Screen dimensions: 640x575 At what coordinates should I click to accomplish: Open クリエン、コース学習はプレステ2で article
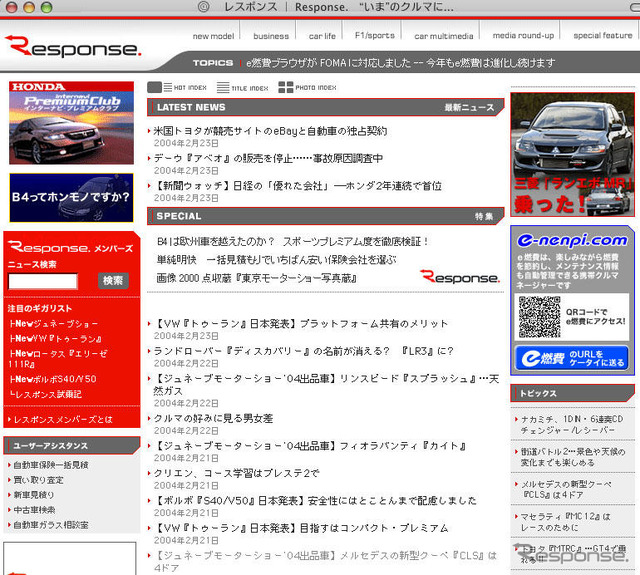(x=236, y=473)
